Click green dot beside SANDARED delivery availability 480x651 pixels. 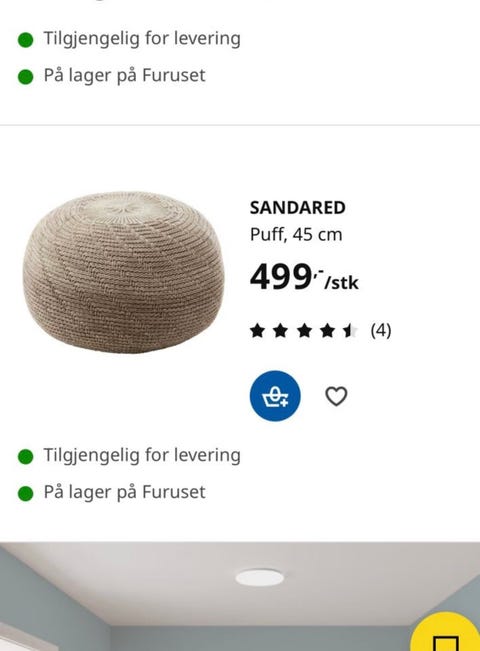[26, 456]
